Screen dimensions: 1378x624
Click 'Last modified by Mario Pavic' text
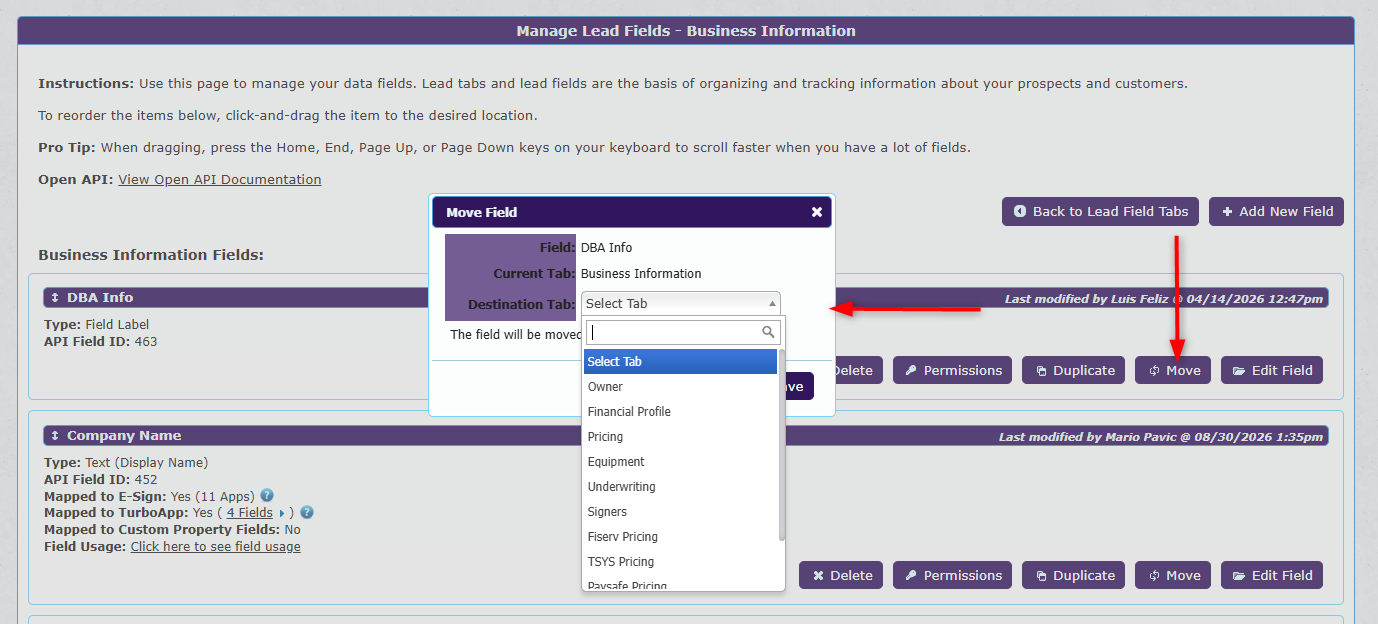coord(1160,437)
